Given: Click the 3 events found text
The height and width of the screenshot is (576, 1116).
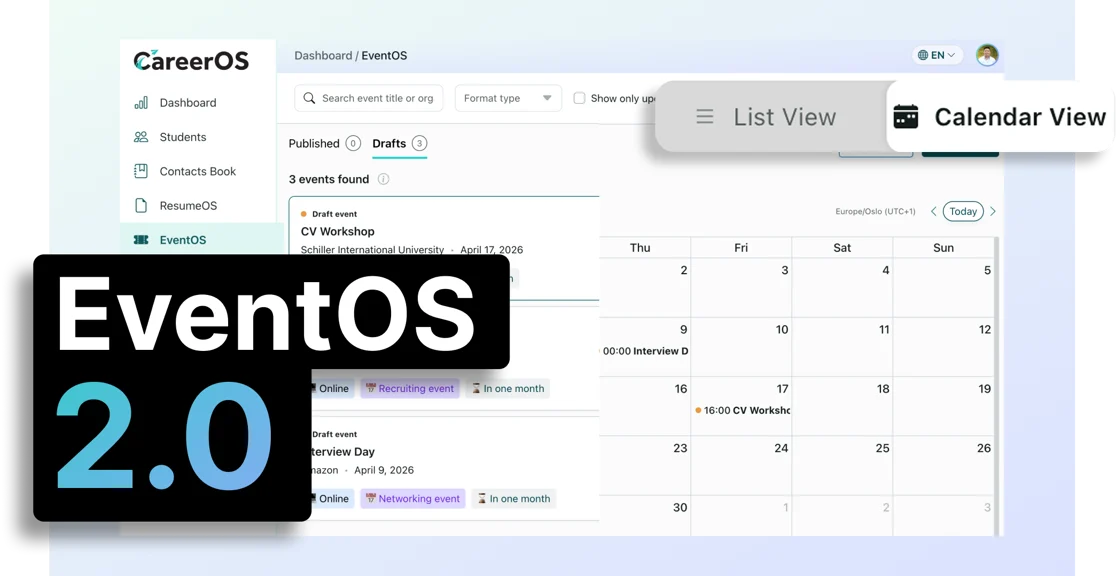Looking at the screenshot, I should point(329,179).
